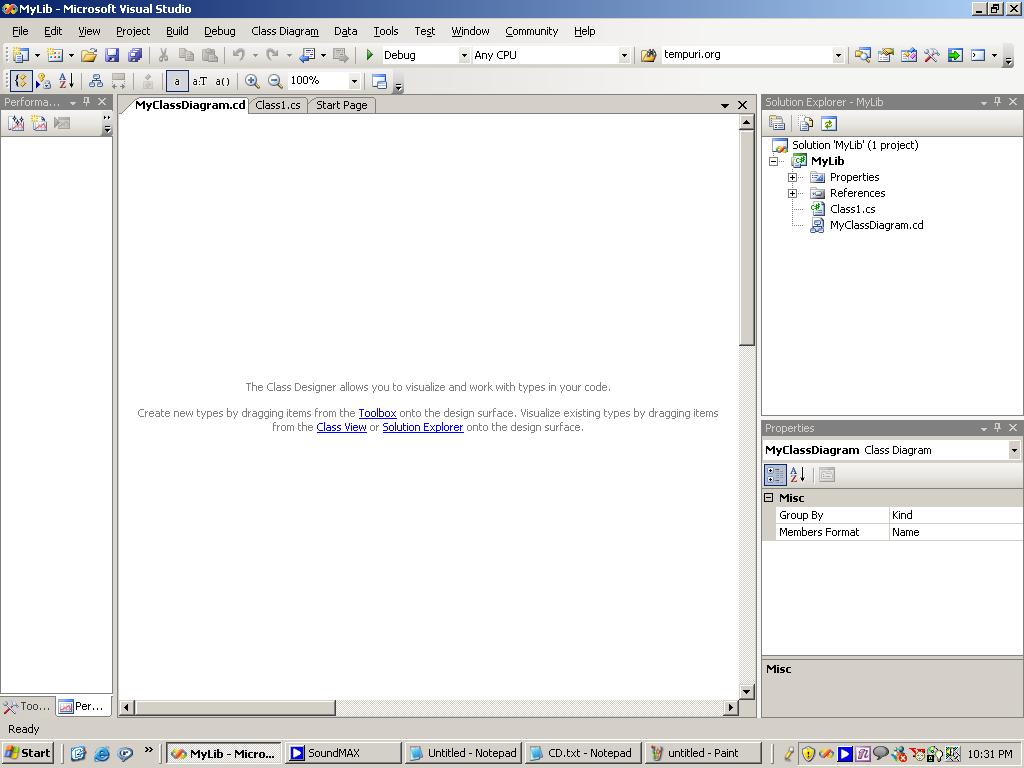The image size is (1024, 768).
Task: Toggle Display Full Signature format
Action: 223,81
